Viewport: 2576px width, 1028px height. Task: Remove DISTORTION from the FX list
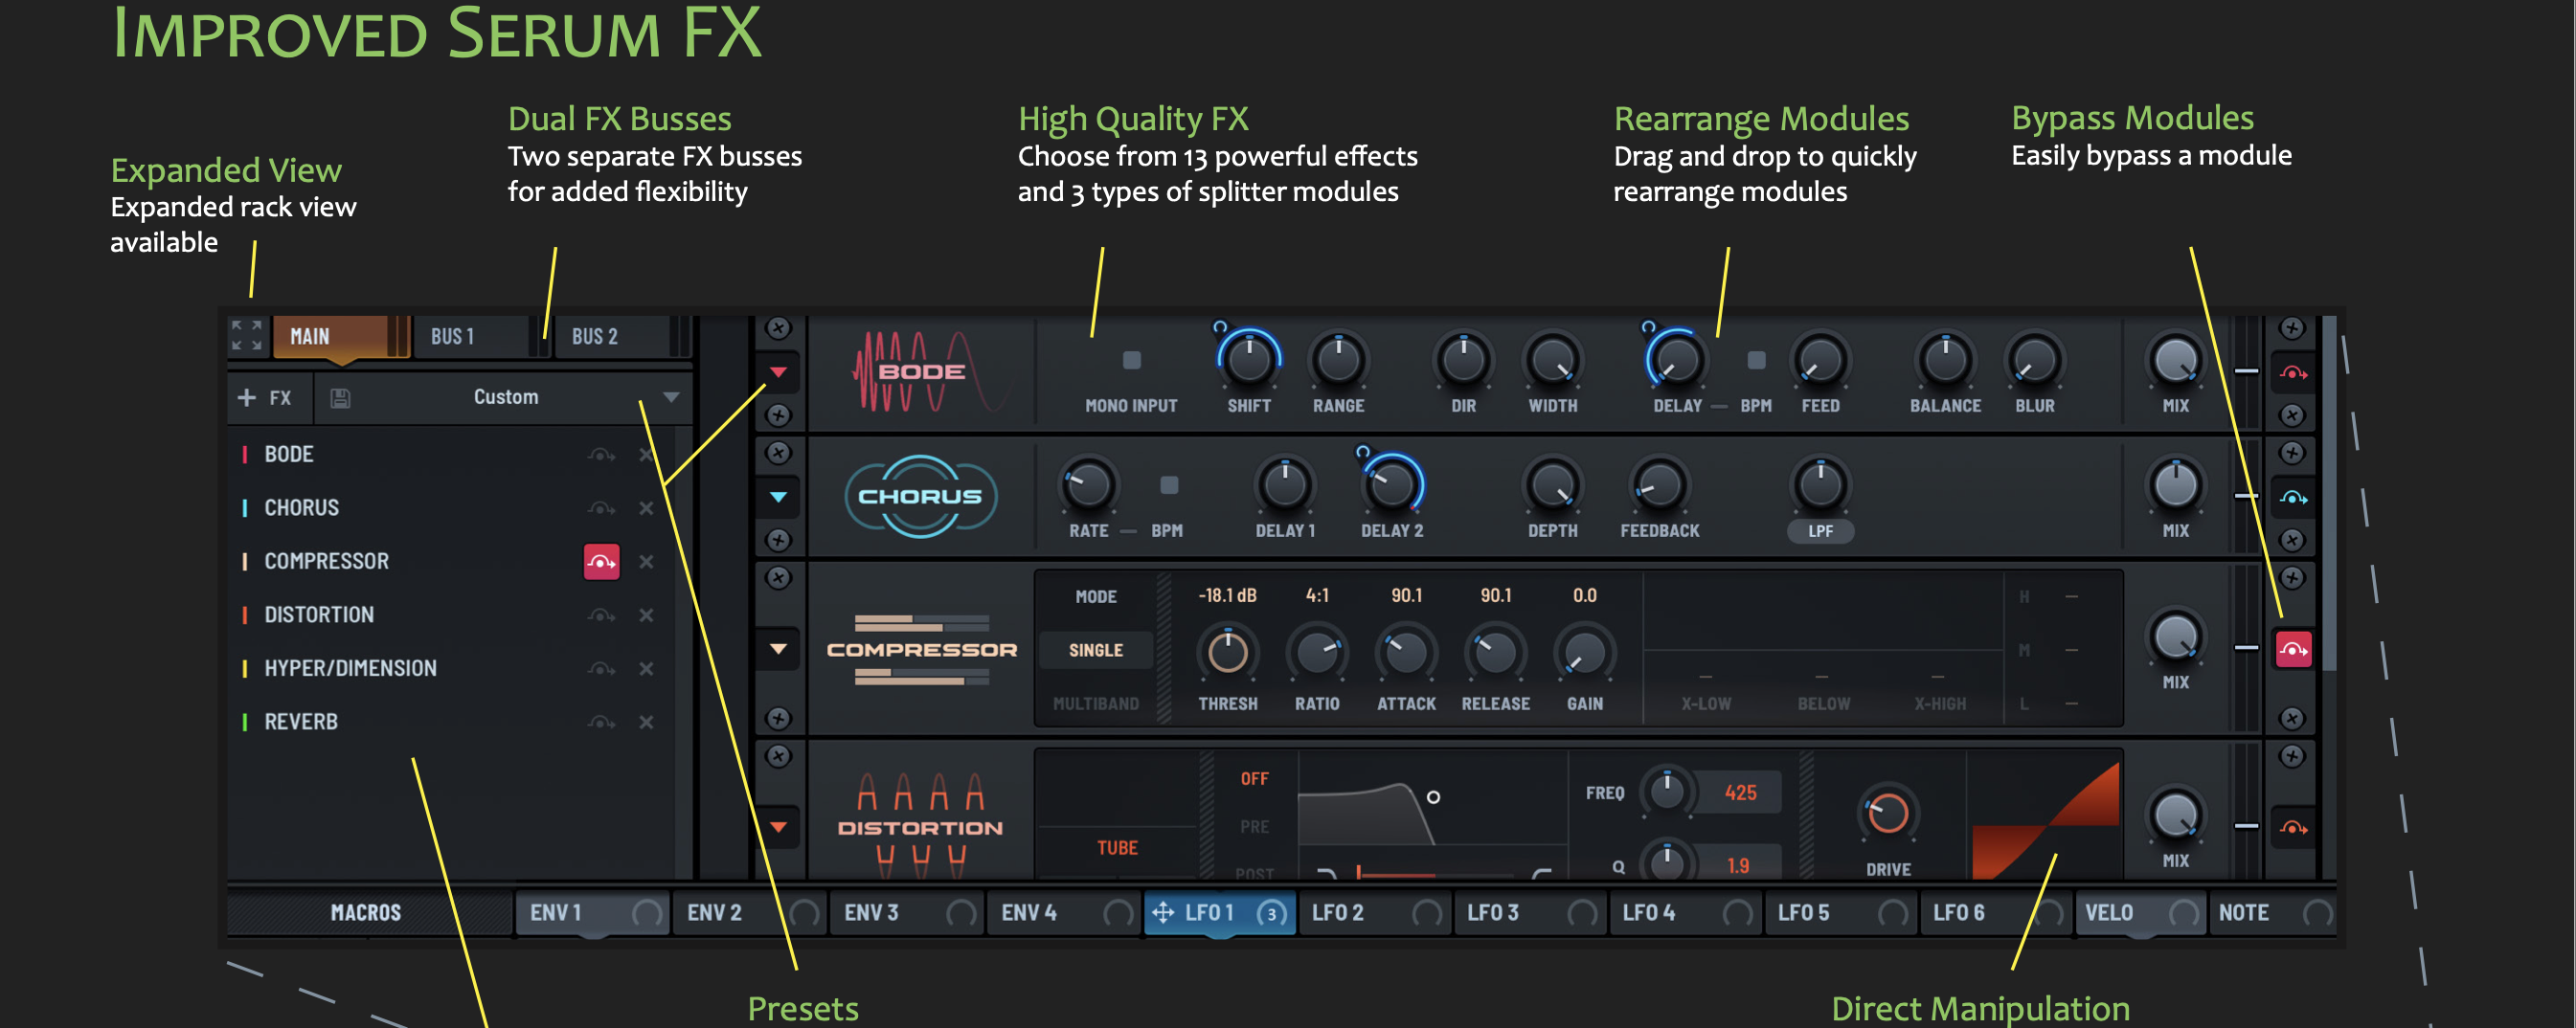[x=646, y=615]
